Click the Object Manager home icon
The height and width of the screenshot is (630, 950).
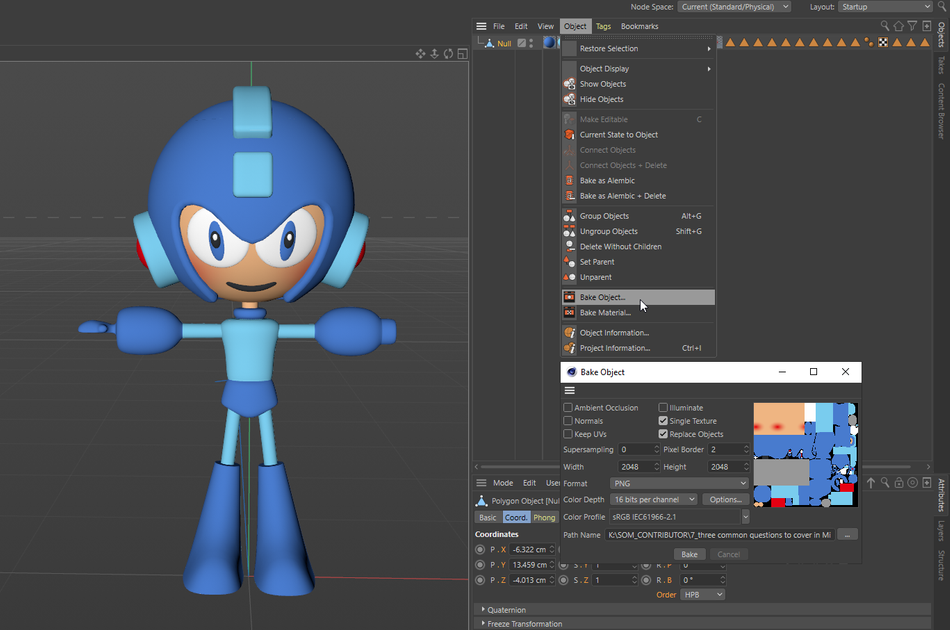[x=899, y=26]
